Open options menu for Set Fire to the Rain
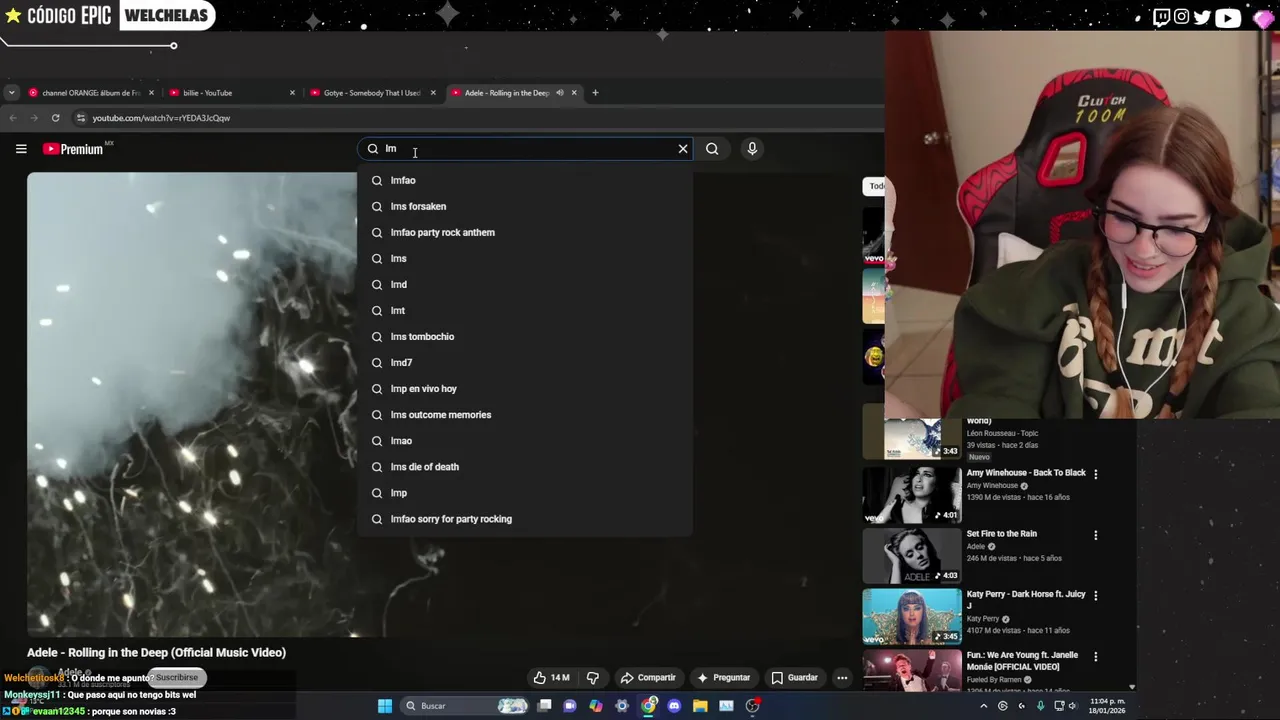1280x720 pixels. pyautogui.click(x=1095, y=535)
